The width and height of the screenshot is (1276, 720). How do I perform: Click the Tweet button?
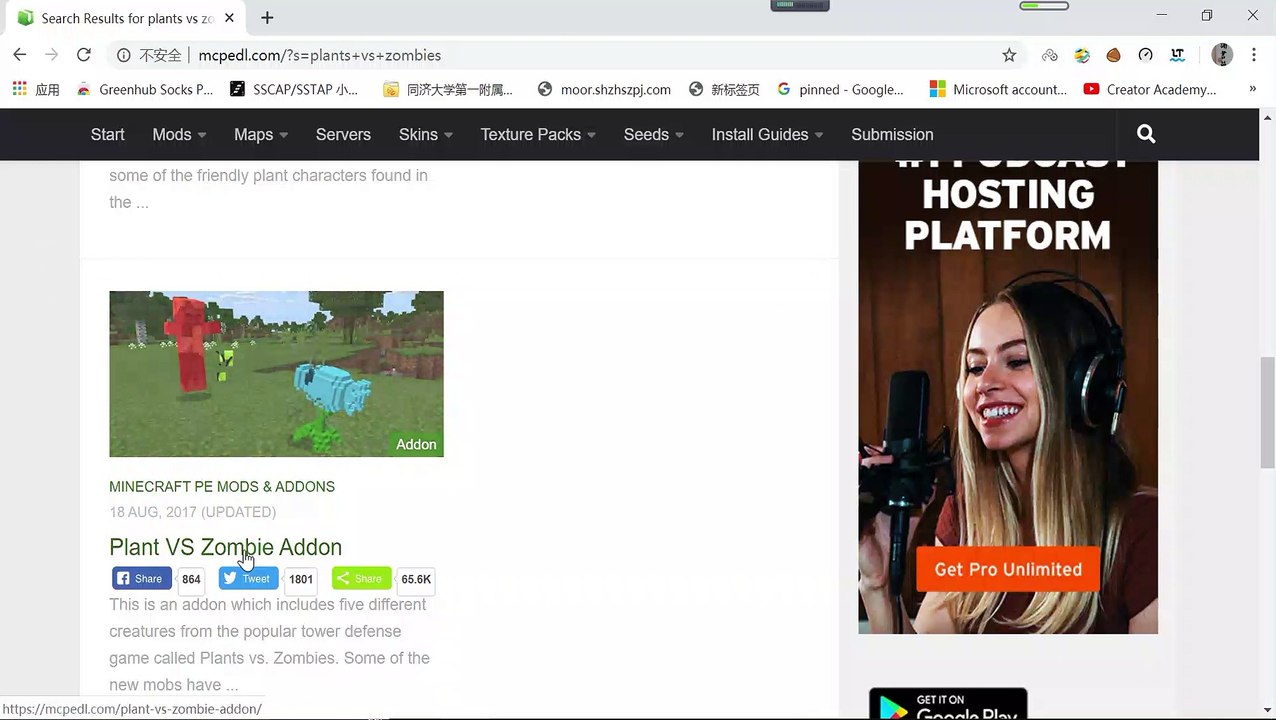(x=248, y=578)
